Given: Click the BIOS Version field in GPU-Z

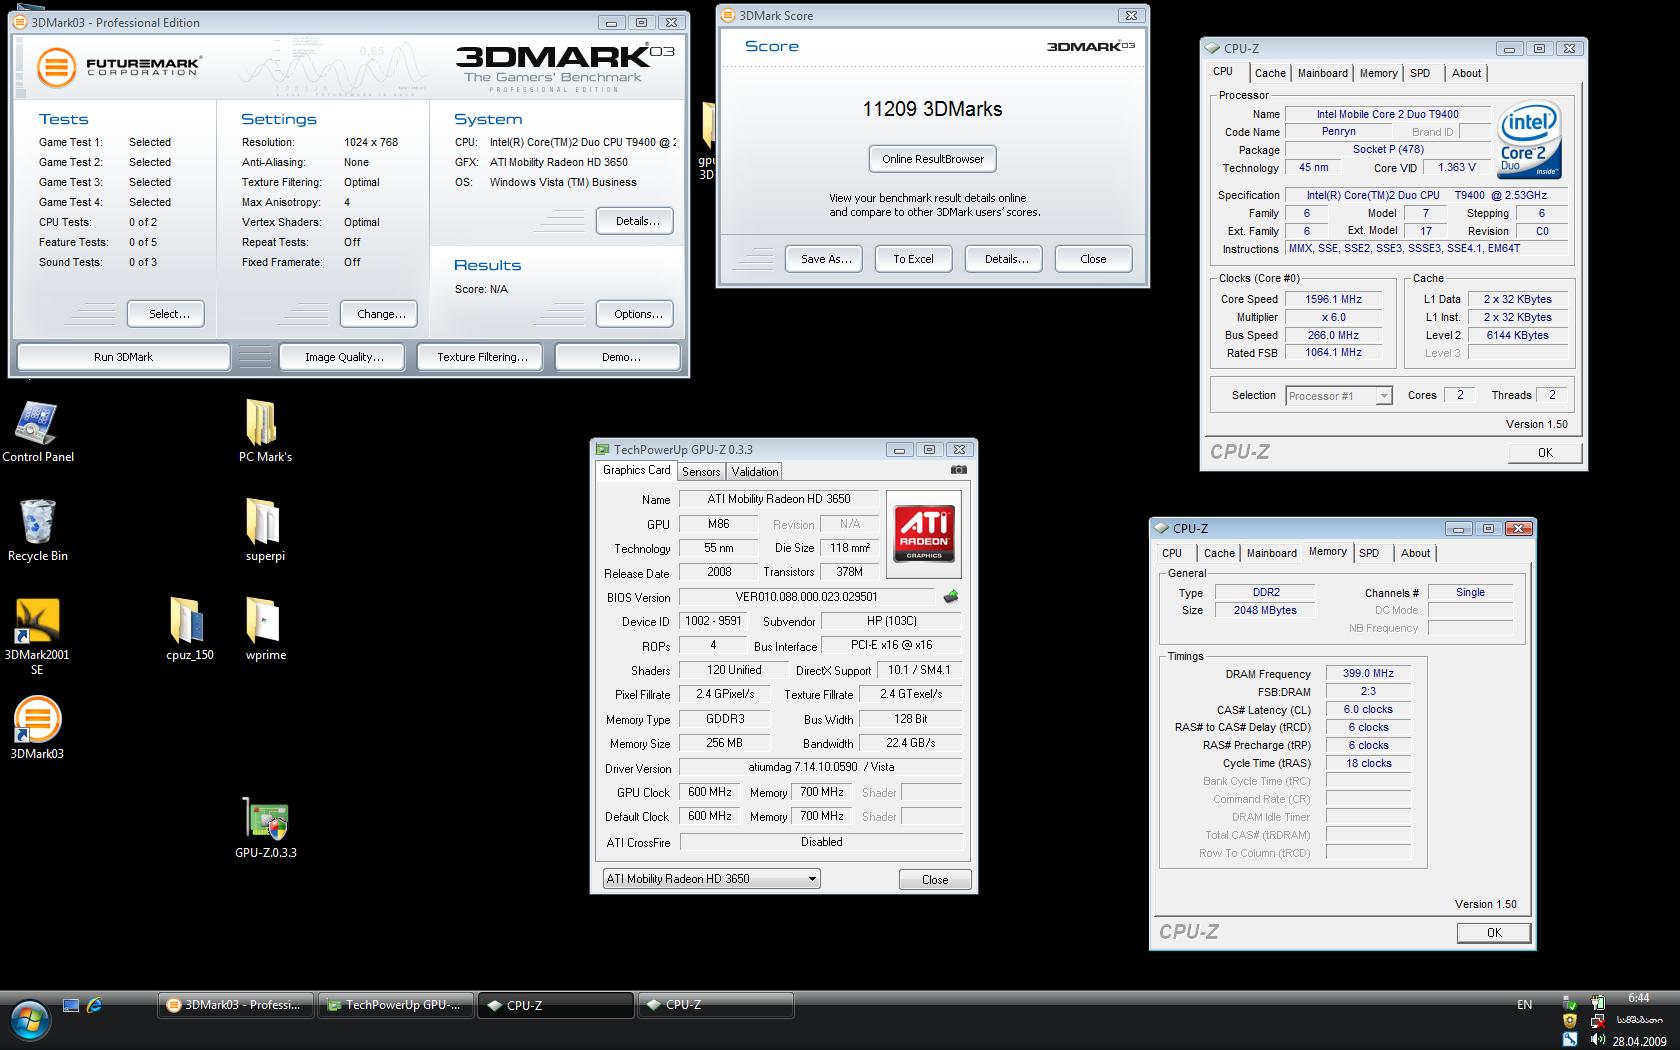Looking at the screenshot, I should 806,597.
